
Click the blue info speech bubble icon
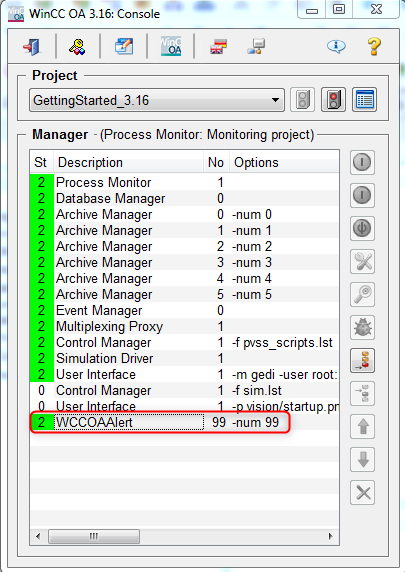click(x=336, y=46)
